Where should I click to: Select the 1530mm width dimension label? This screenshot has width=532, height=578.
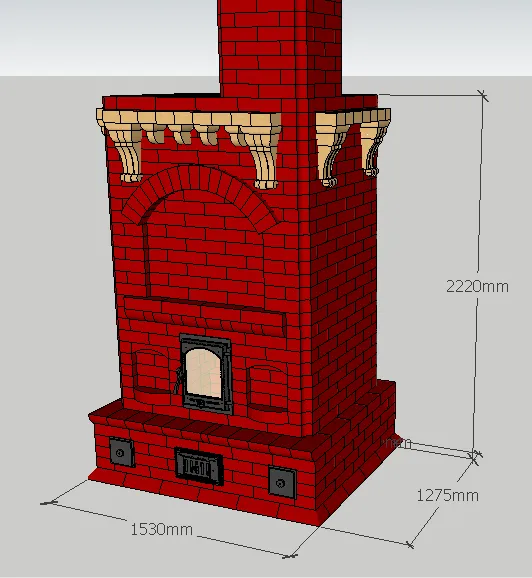161,529
